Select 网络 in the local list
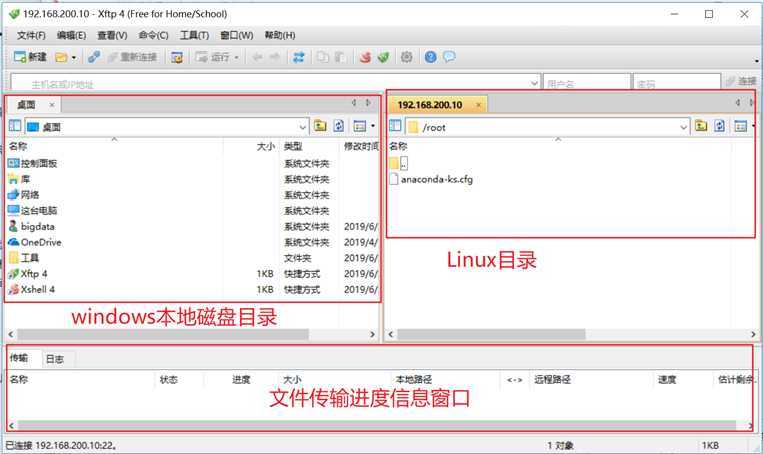The width and height of the screenshot is (763, 454). click(x=23, y=195)
